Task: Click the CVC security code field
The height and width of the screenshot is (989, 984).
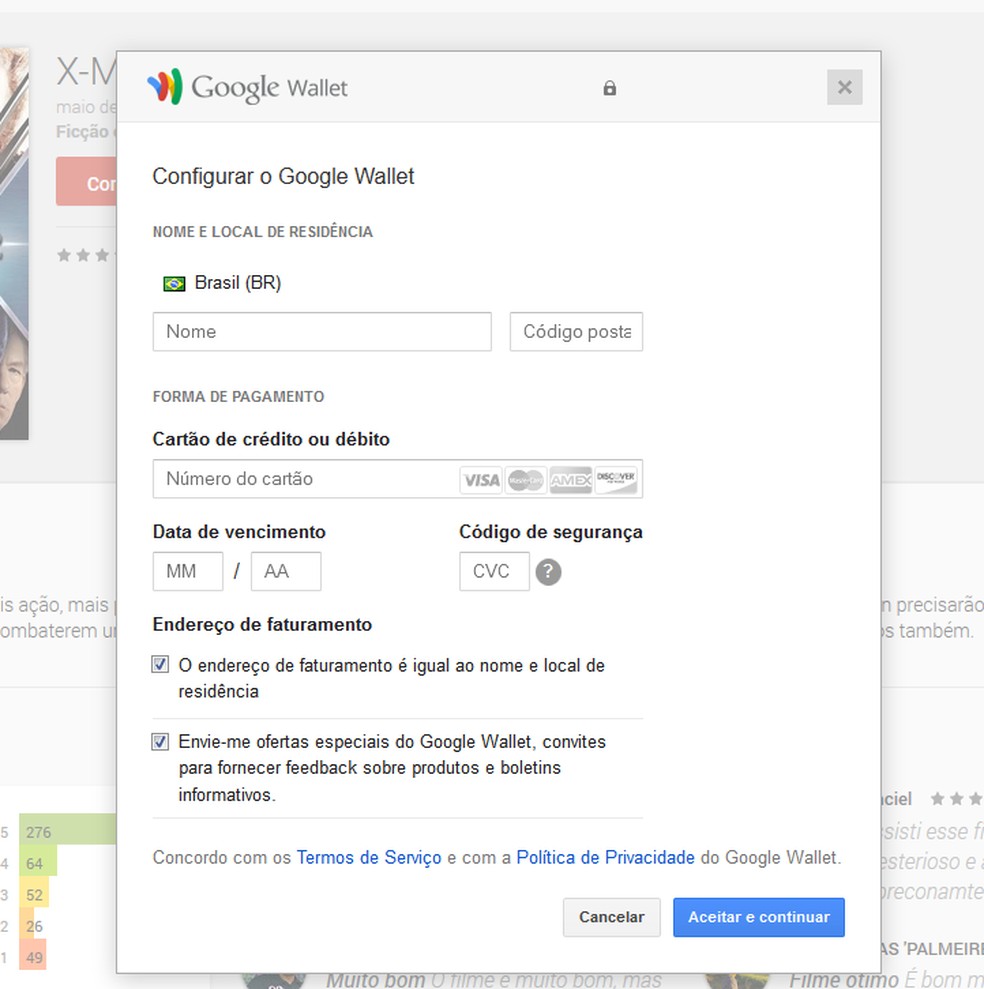Action: click(x=495, y=571)
